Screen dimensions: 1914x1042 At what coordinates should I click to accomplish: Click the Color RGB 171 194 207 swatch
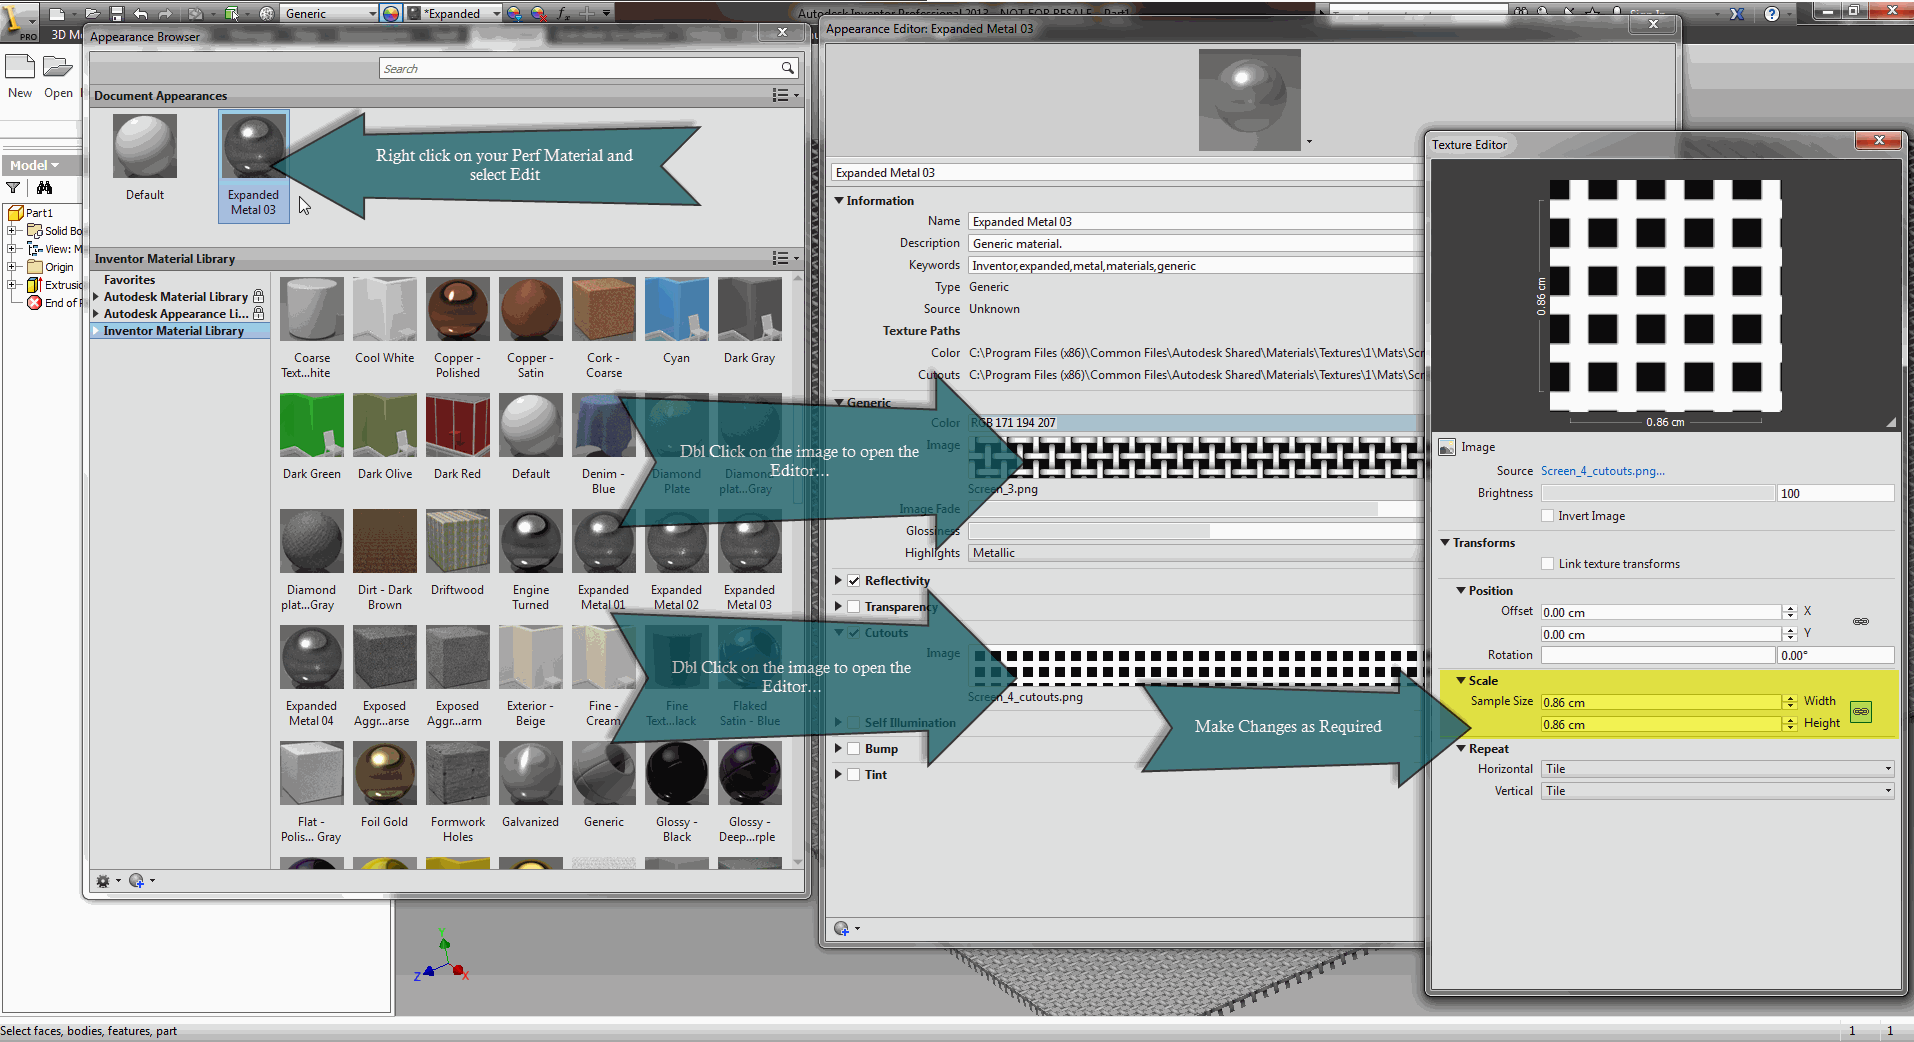(x=1013, y=422)
